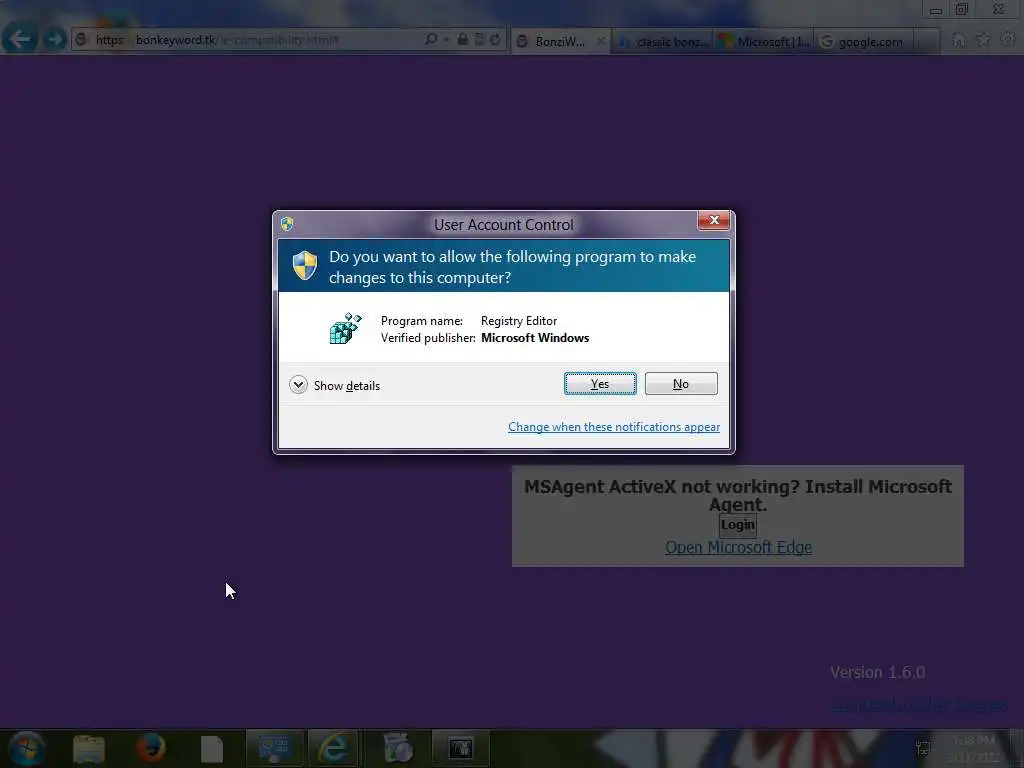Image resolution: width=1024 pixels, height=768 pixels.
Task: Click the network tray icon
Action: point(923,748)
